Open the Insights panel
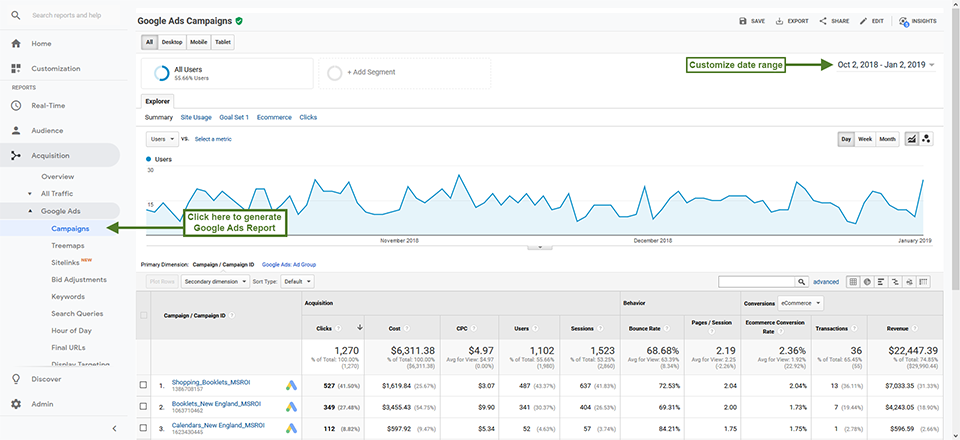 917,21
